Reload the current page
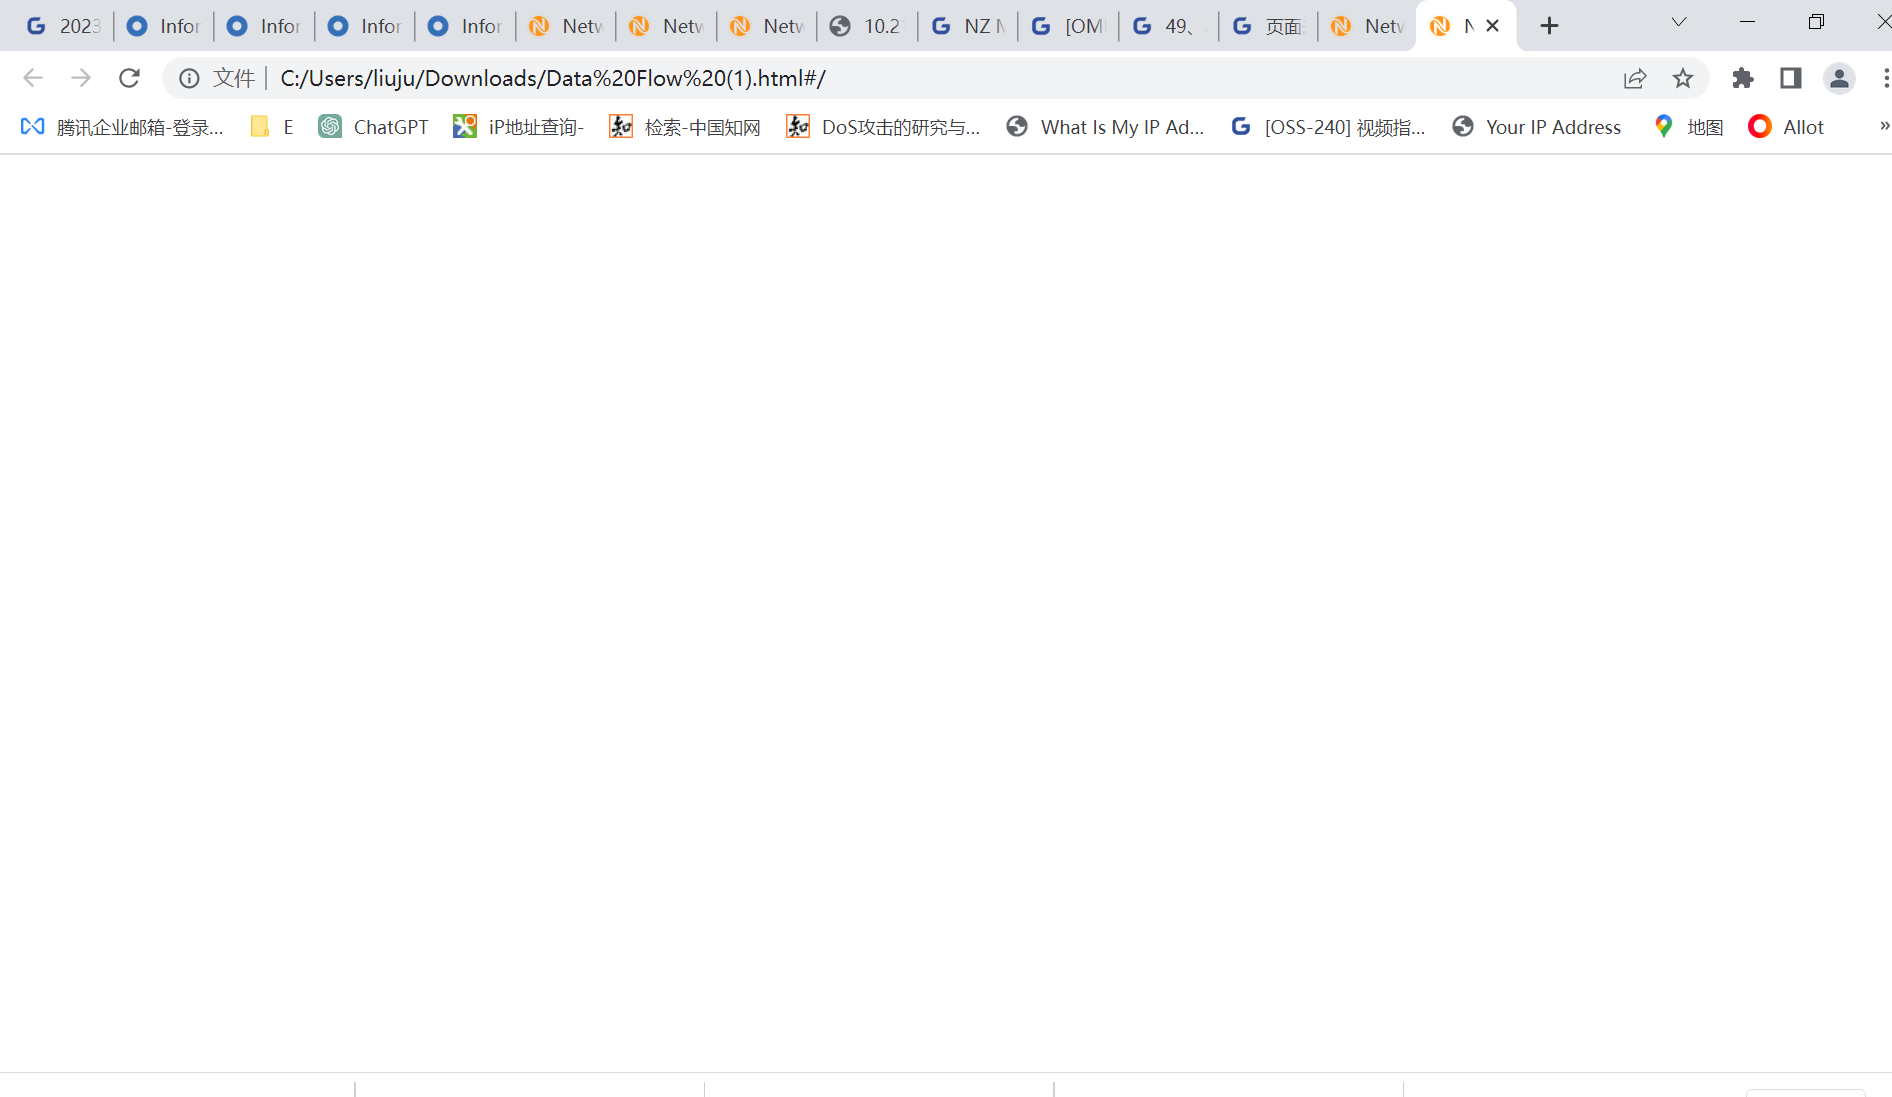This screenshot has width=1892, height=1097. click(x=129, y=78)
